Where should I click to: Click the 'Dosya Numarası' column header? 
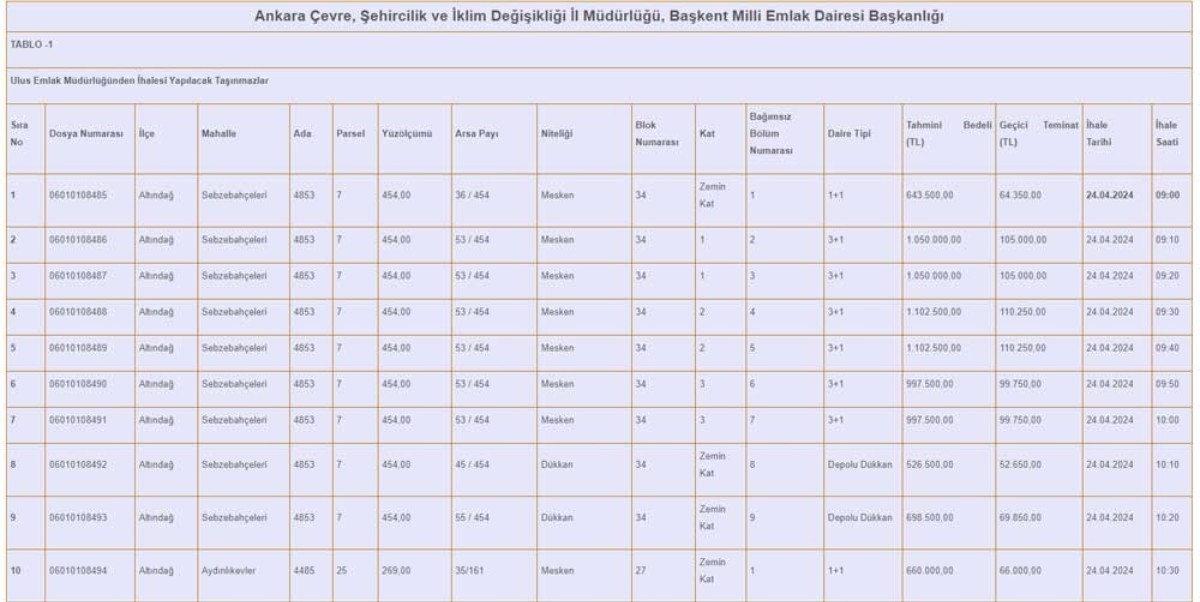click(87, 132)
